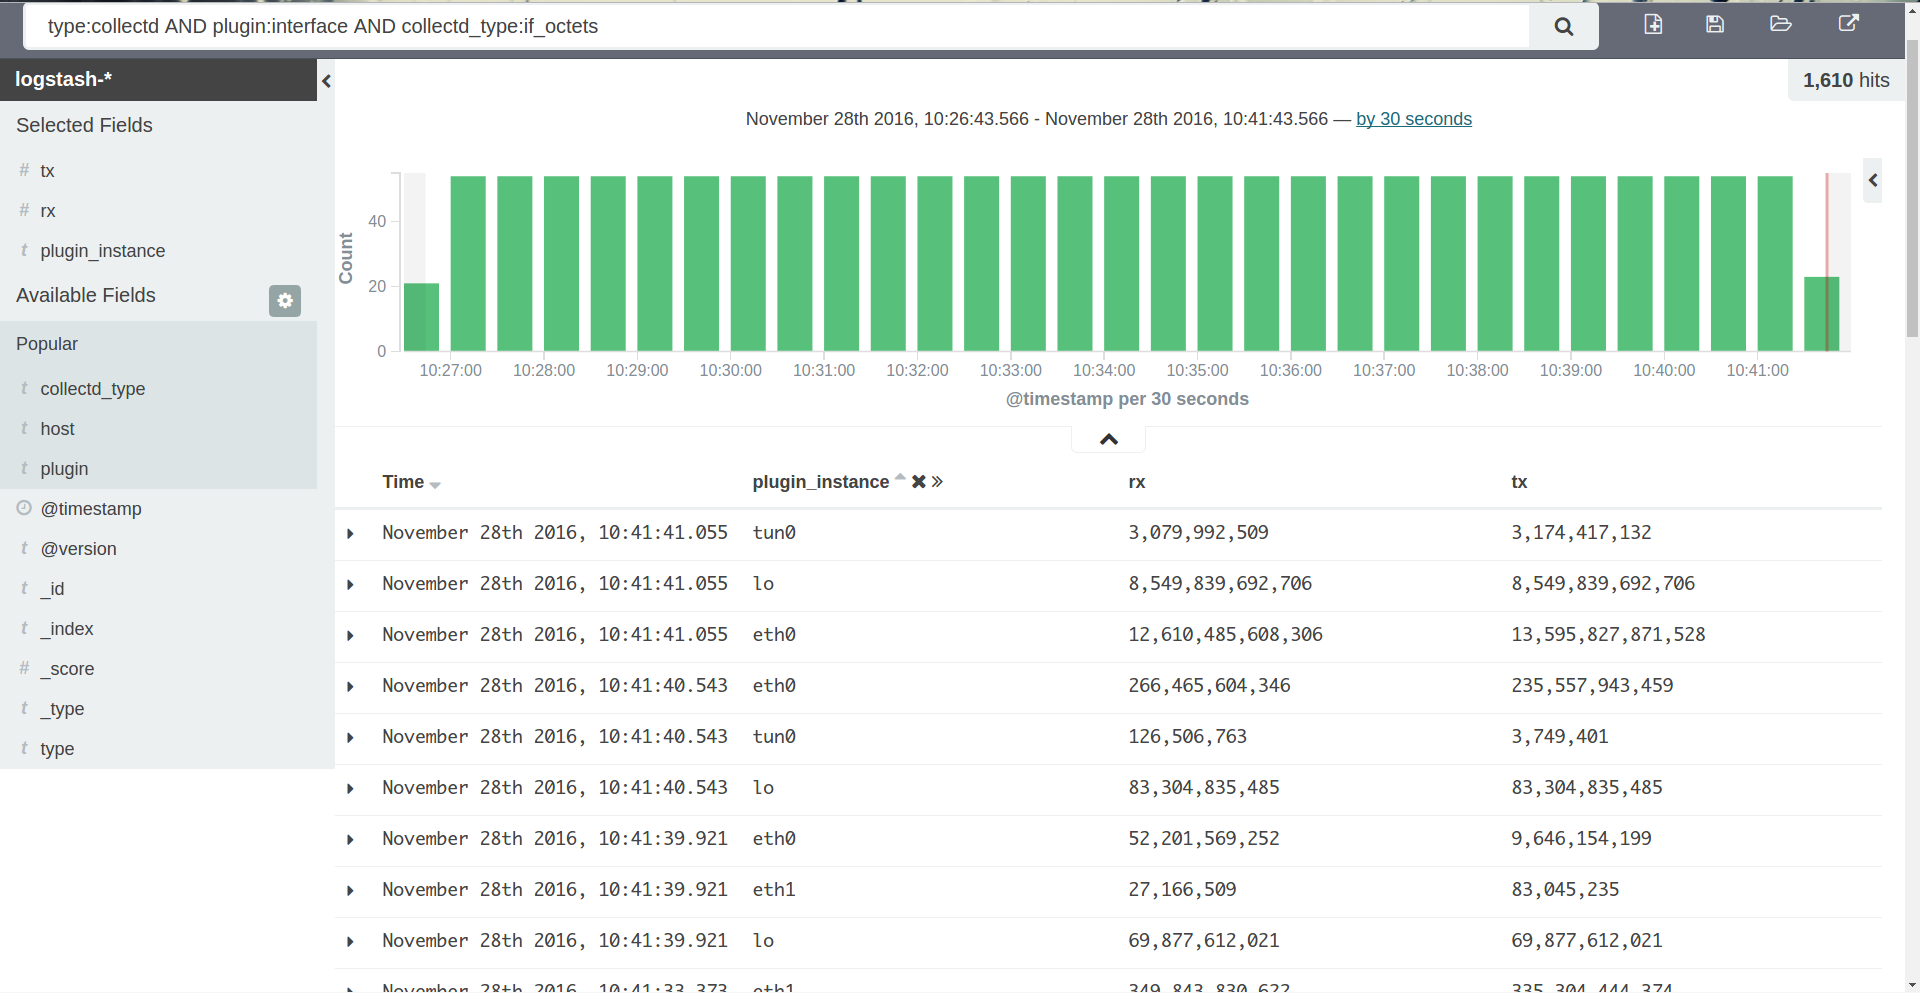Select the collectd_type field in Popular
Image resolution: width=1920 pixels, height=993 pixels.
point(92,389)
